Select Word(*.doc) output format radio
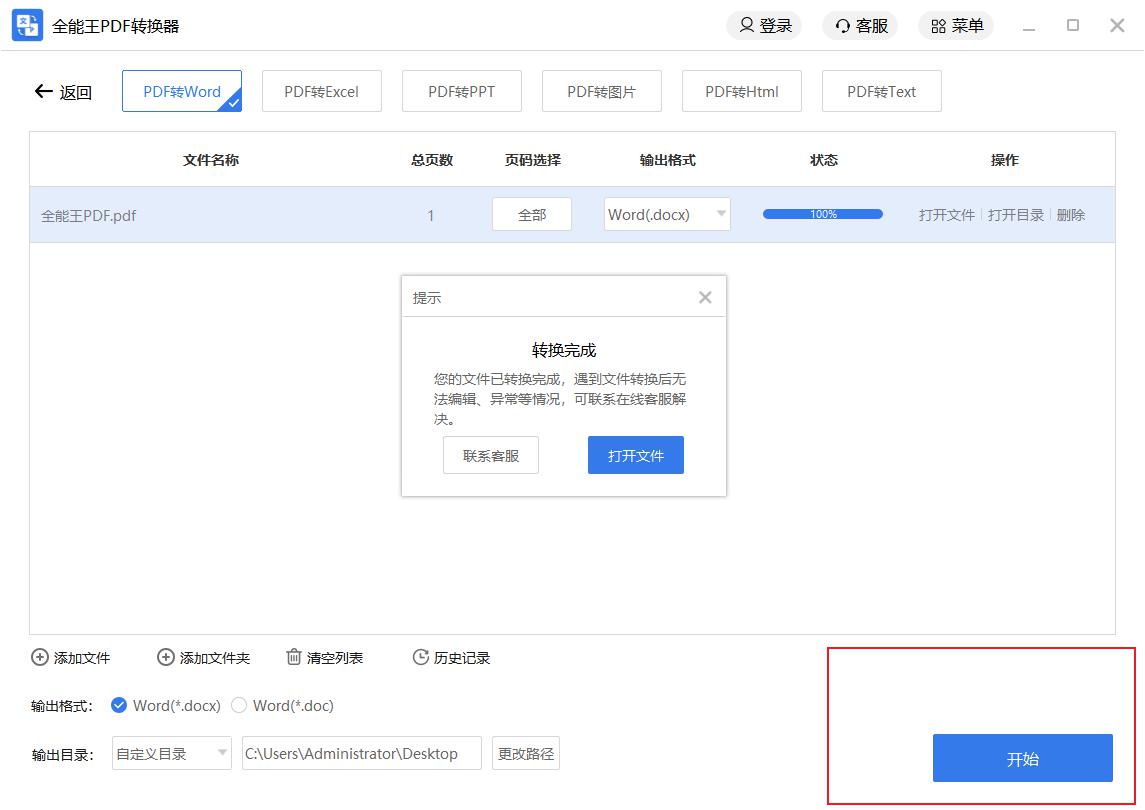 click(x=239, y=706)
